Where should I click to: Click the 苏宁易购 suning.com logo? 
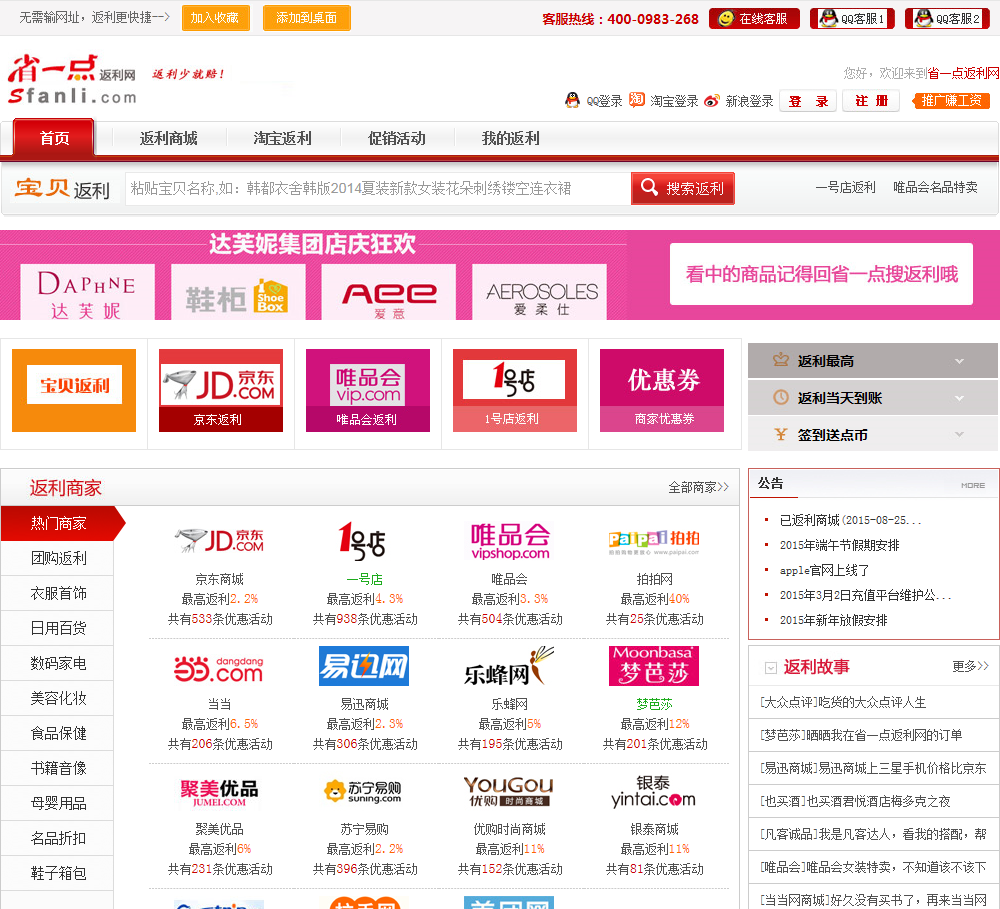(364, 792)
